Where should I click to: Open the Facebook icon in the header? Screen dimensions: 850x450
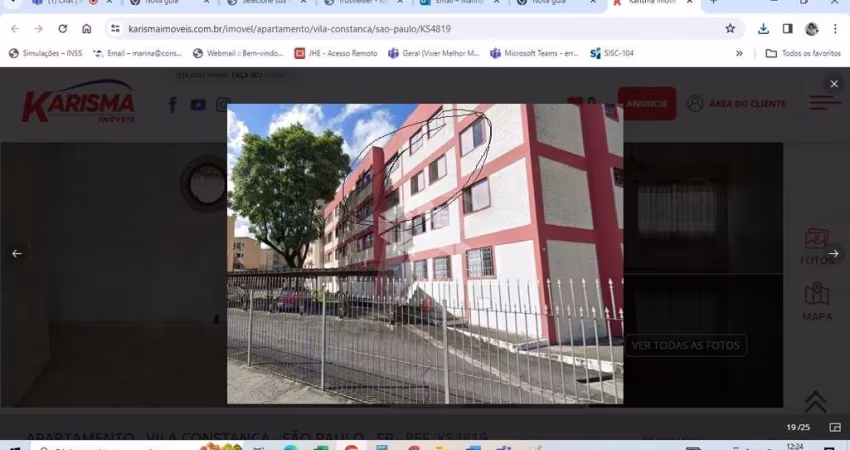coord(173,104)
